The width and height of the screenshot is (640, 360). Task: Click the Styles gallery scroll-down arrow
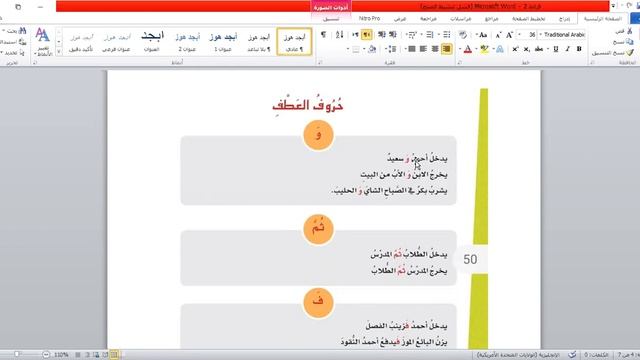click(x=59, y=42)
